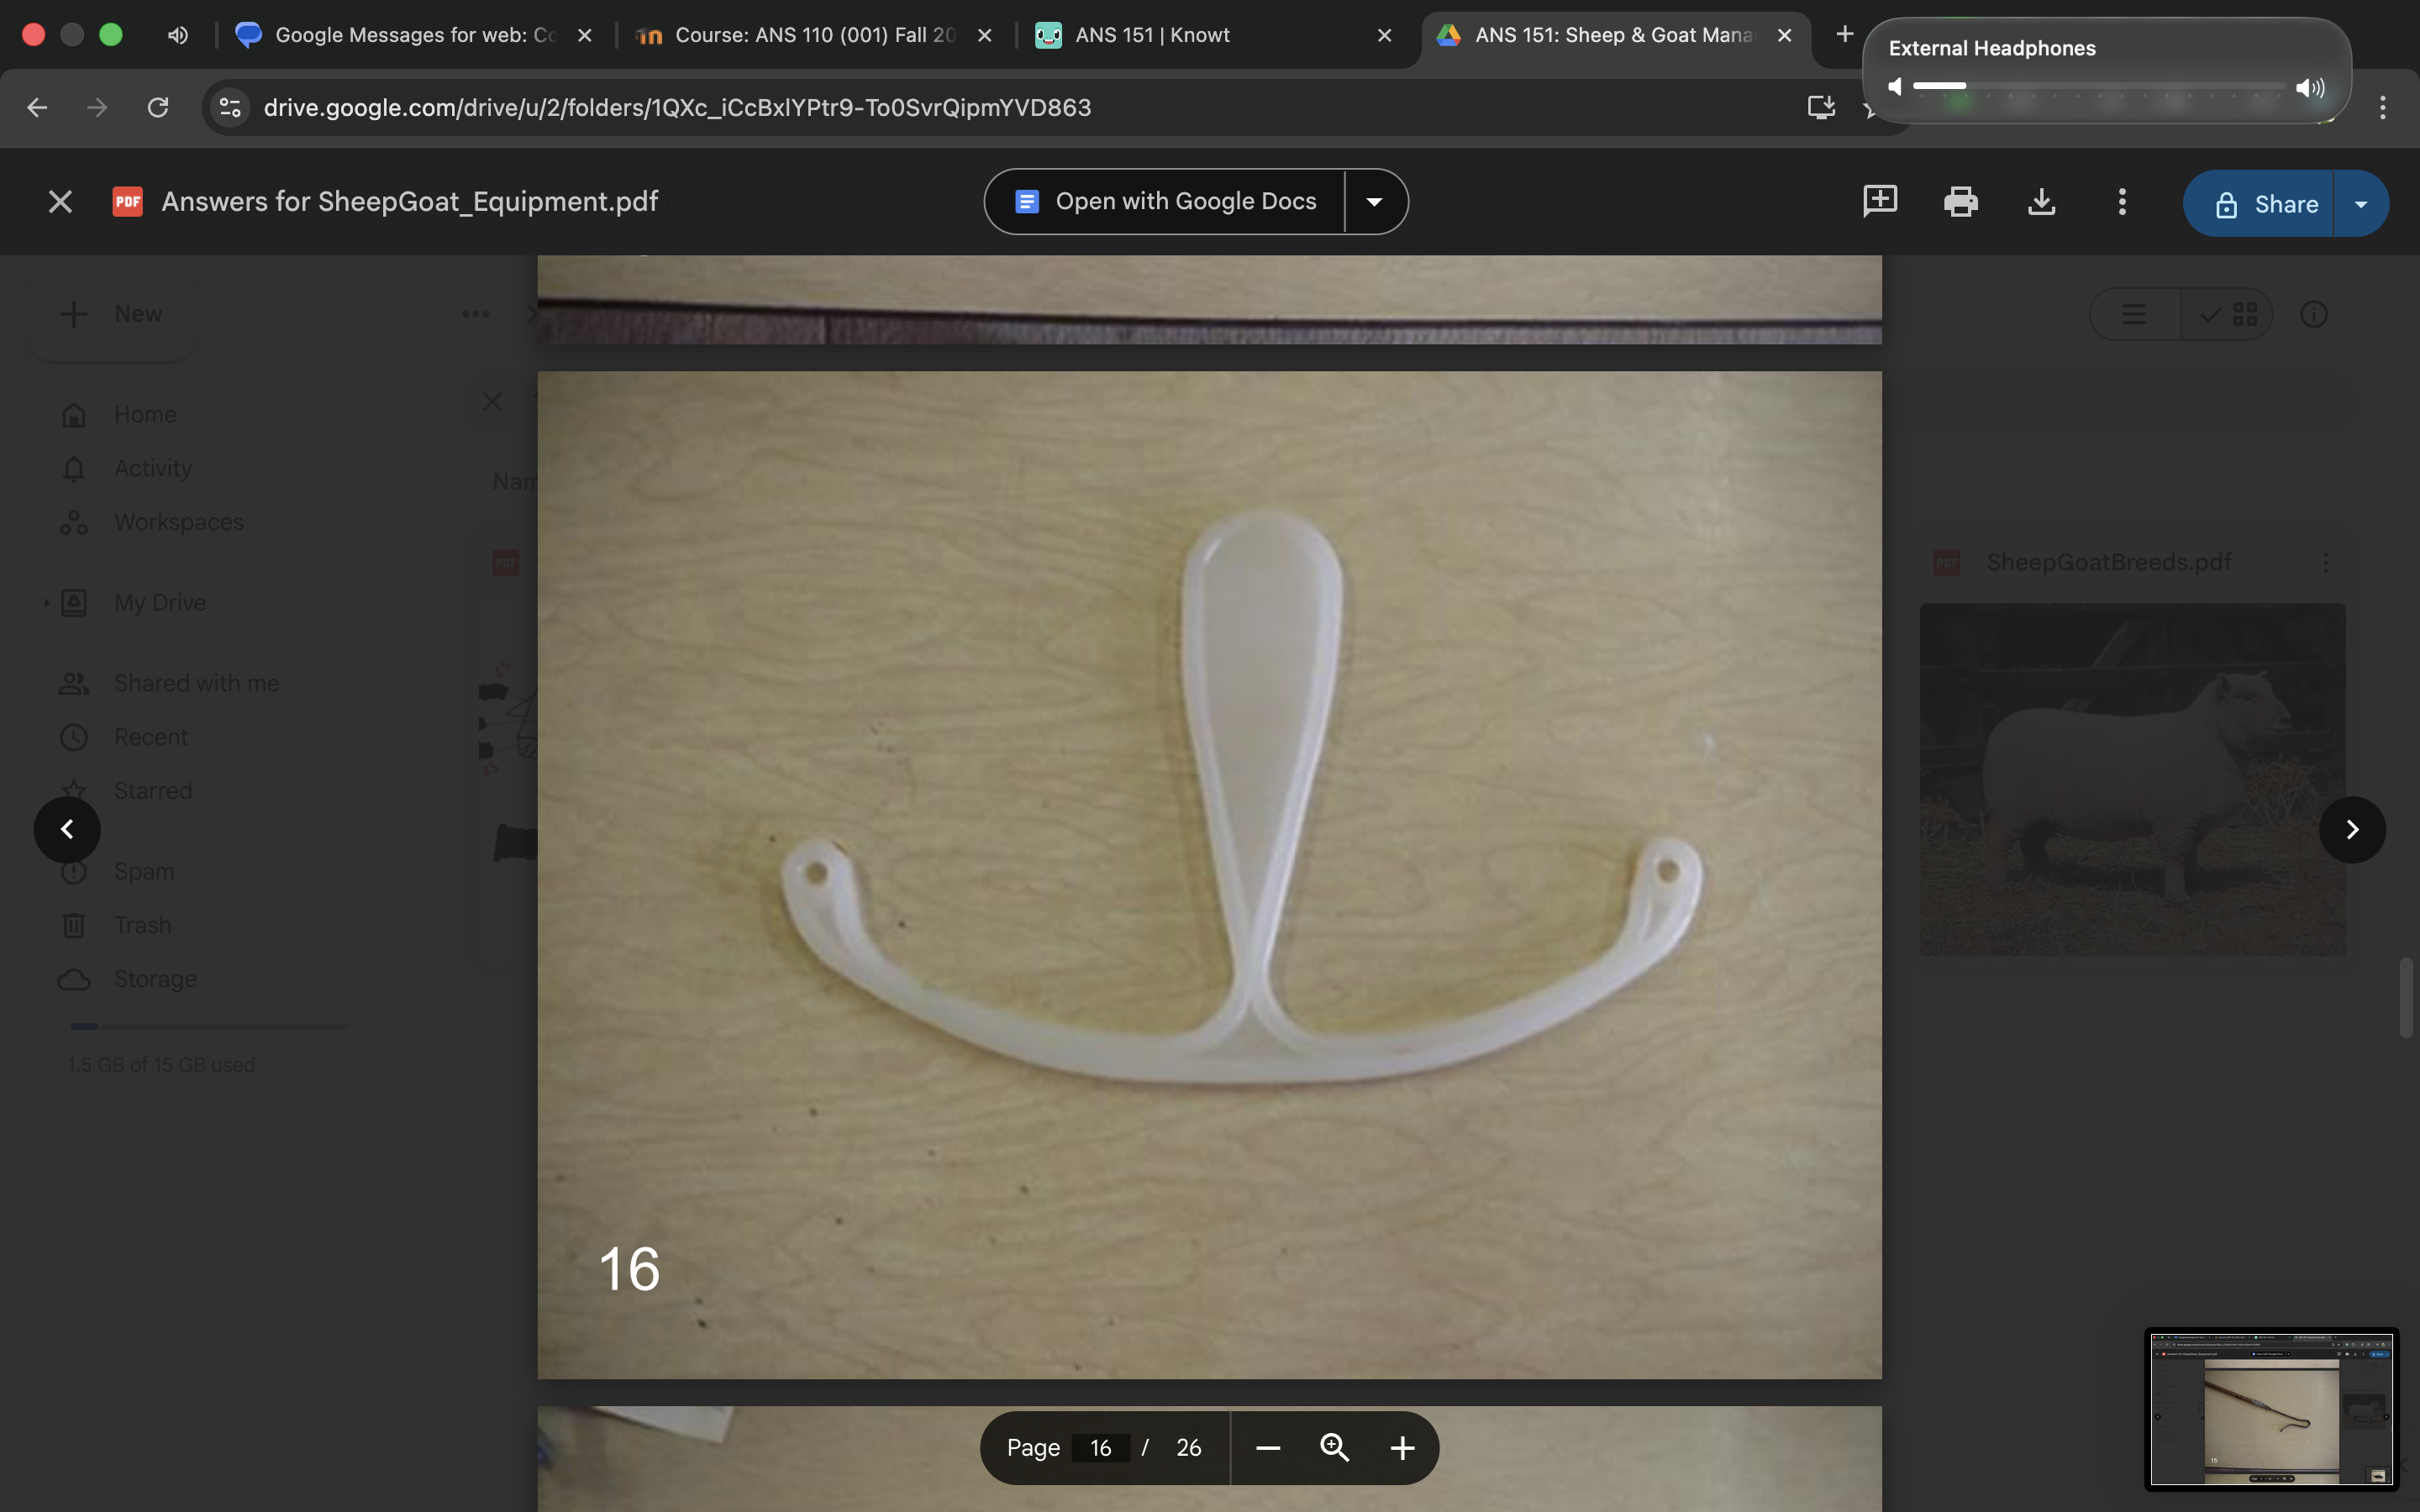Reset zoom with magnifier icon
This screenshot has width=2420, height=1512.
1335,1447
